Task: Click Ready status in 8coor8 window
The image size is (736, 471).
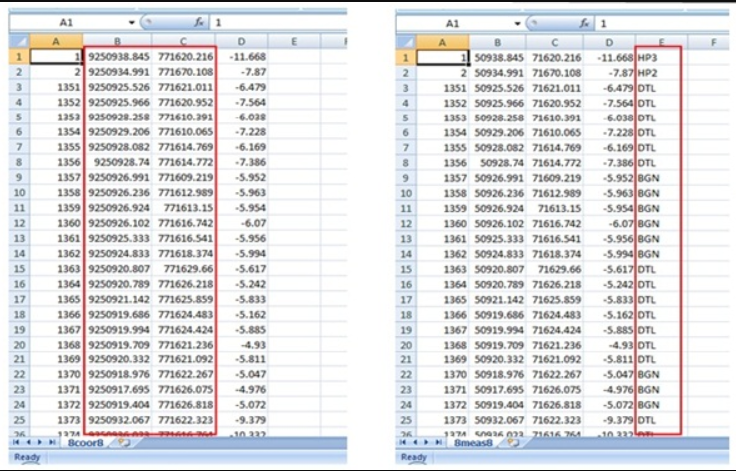Action: (x=27, y=457)
